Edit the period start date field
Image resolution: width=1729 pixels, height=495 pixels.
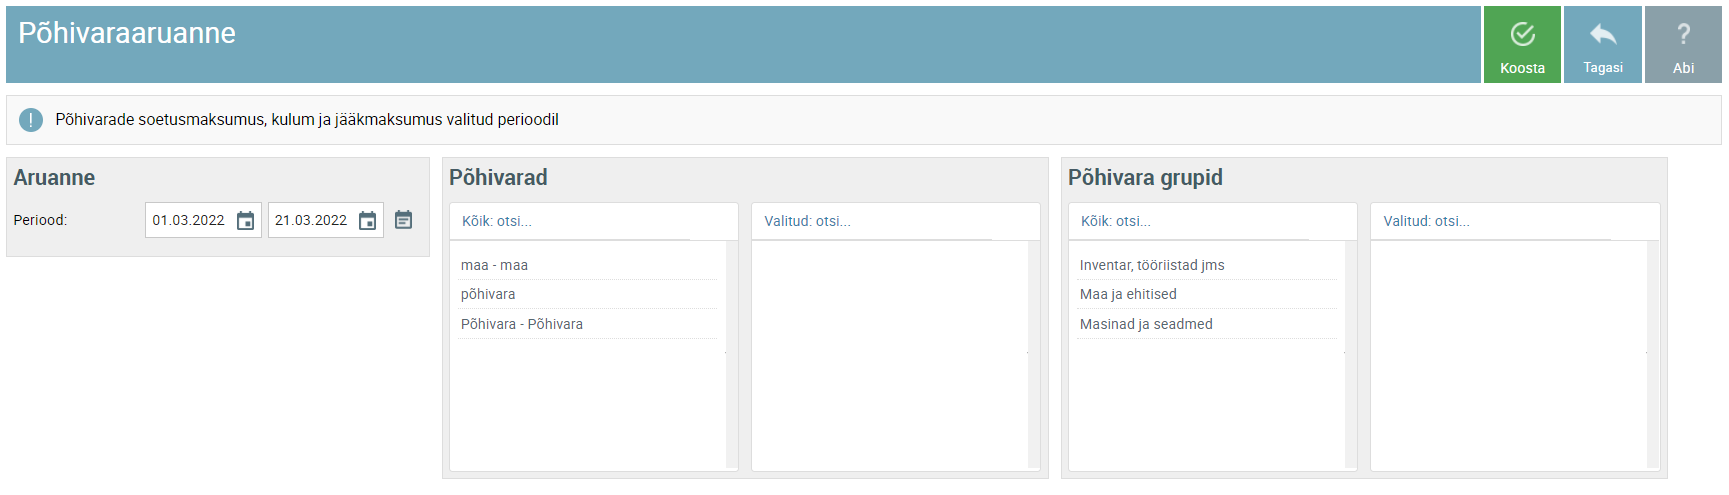tap(189, 221)
